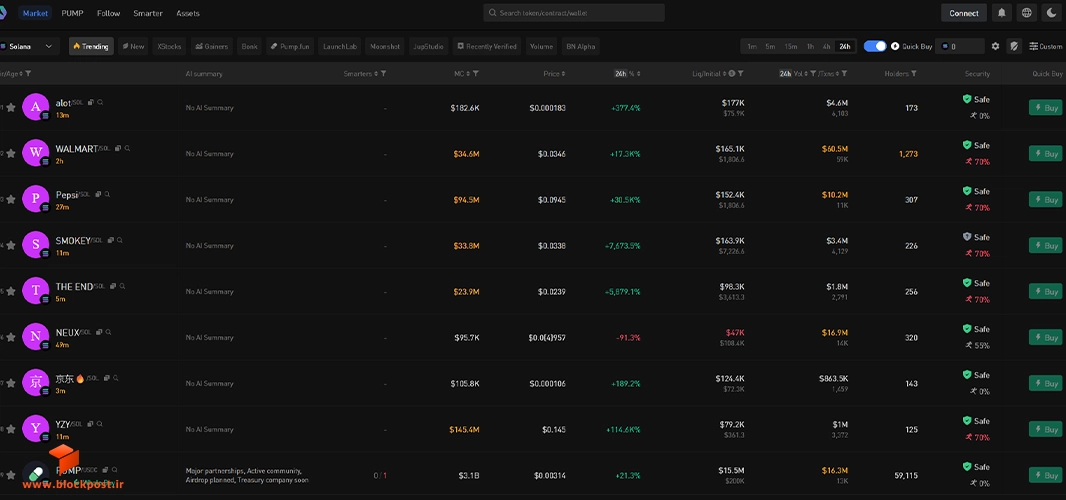Search alot token magnifier icon
The width and height of the screenshot is (1066, 500).
100,102
